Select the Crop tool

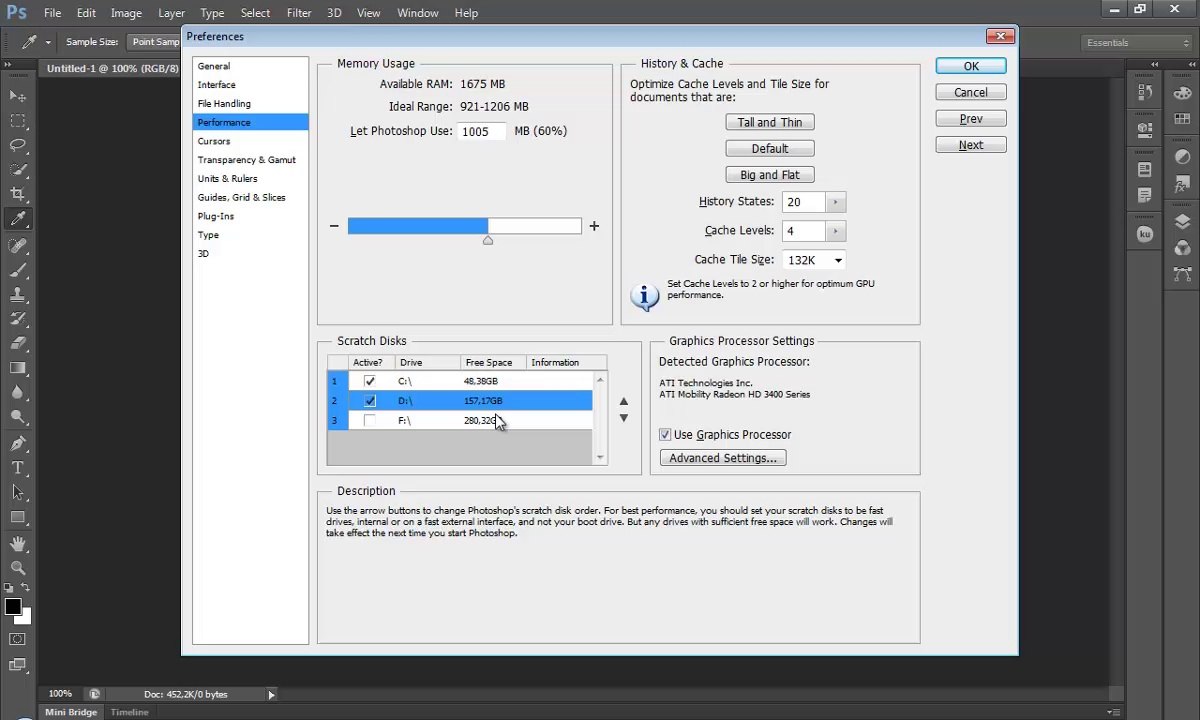click(18, 194)
